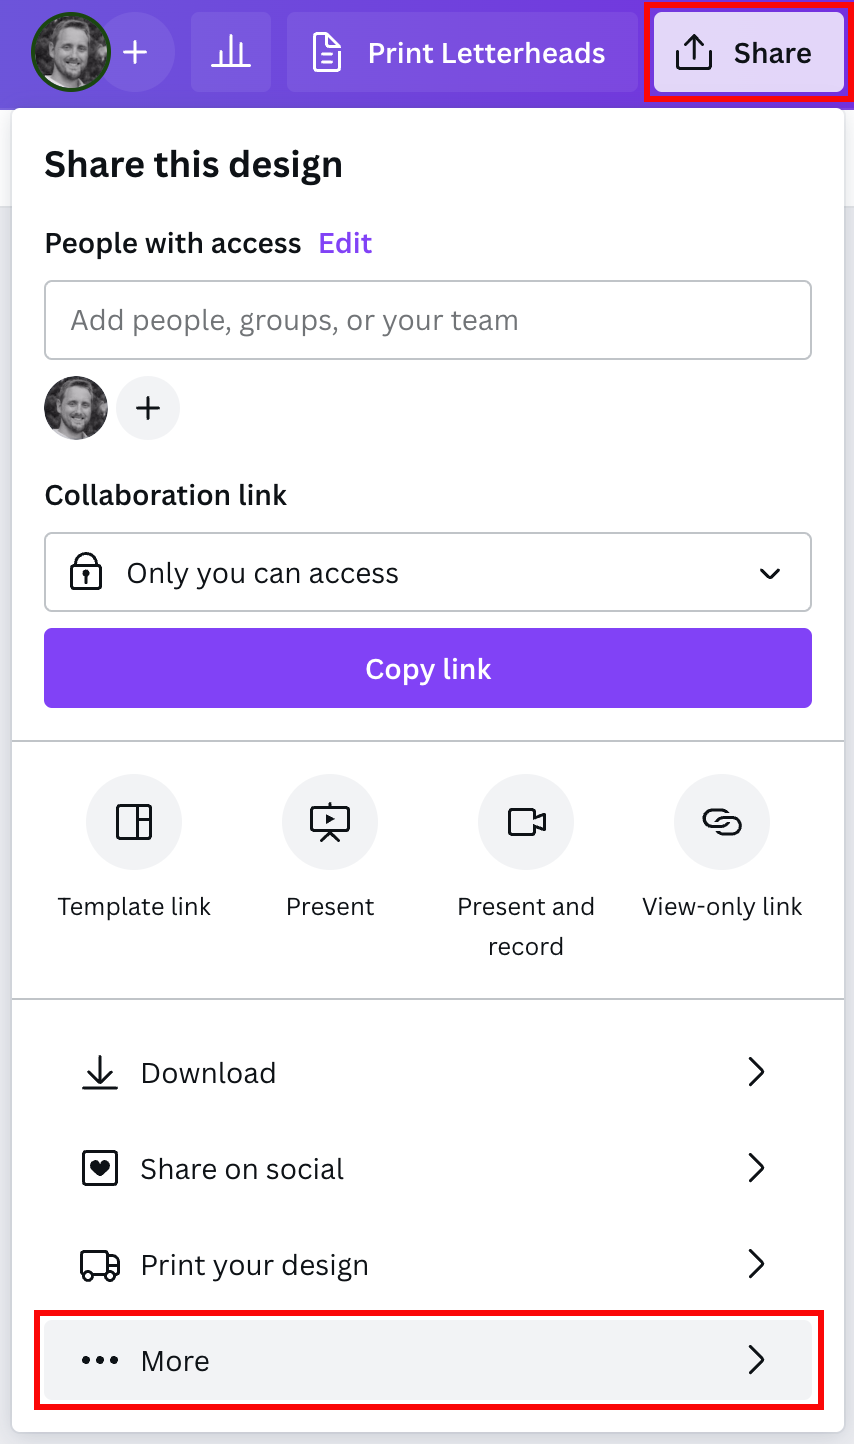Click the lock icon in Collaboration link
Viewport: 854px width, 1444px height.
coord(86,573)
